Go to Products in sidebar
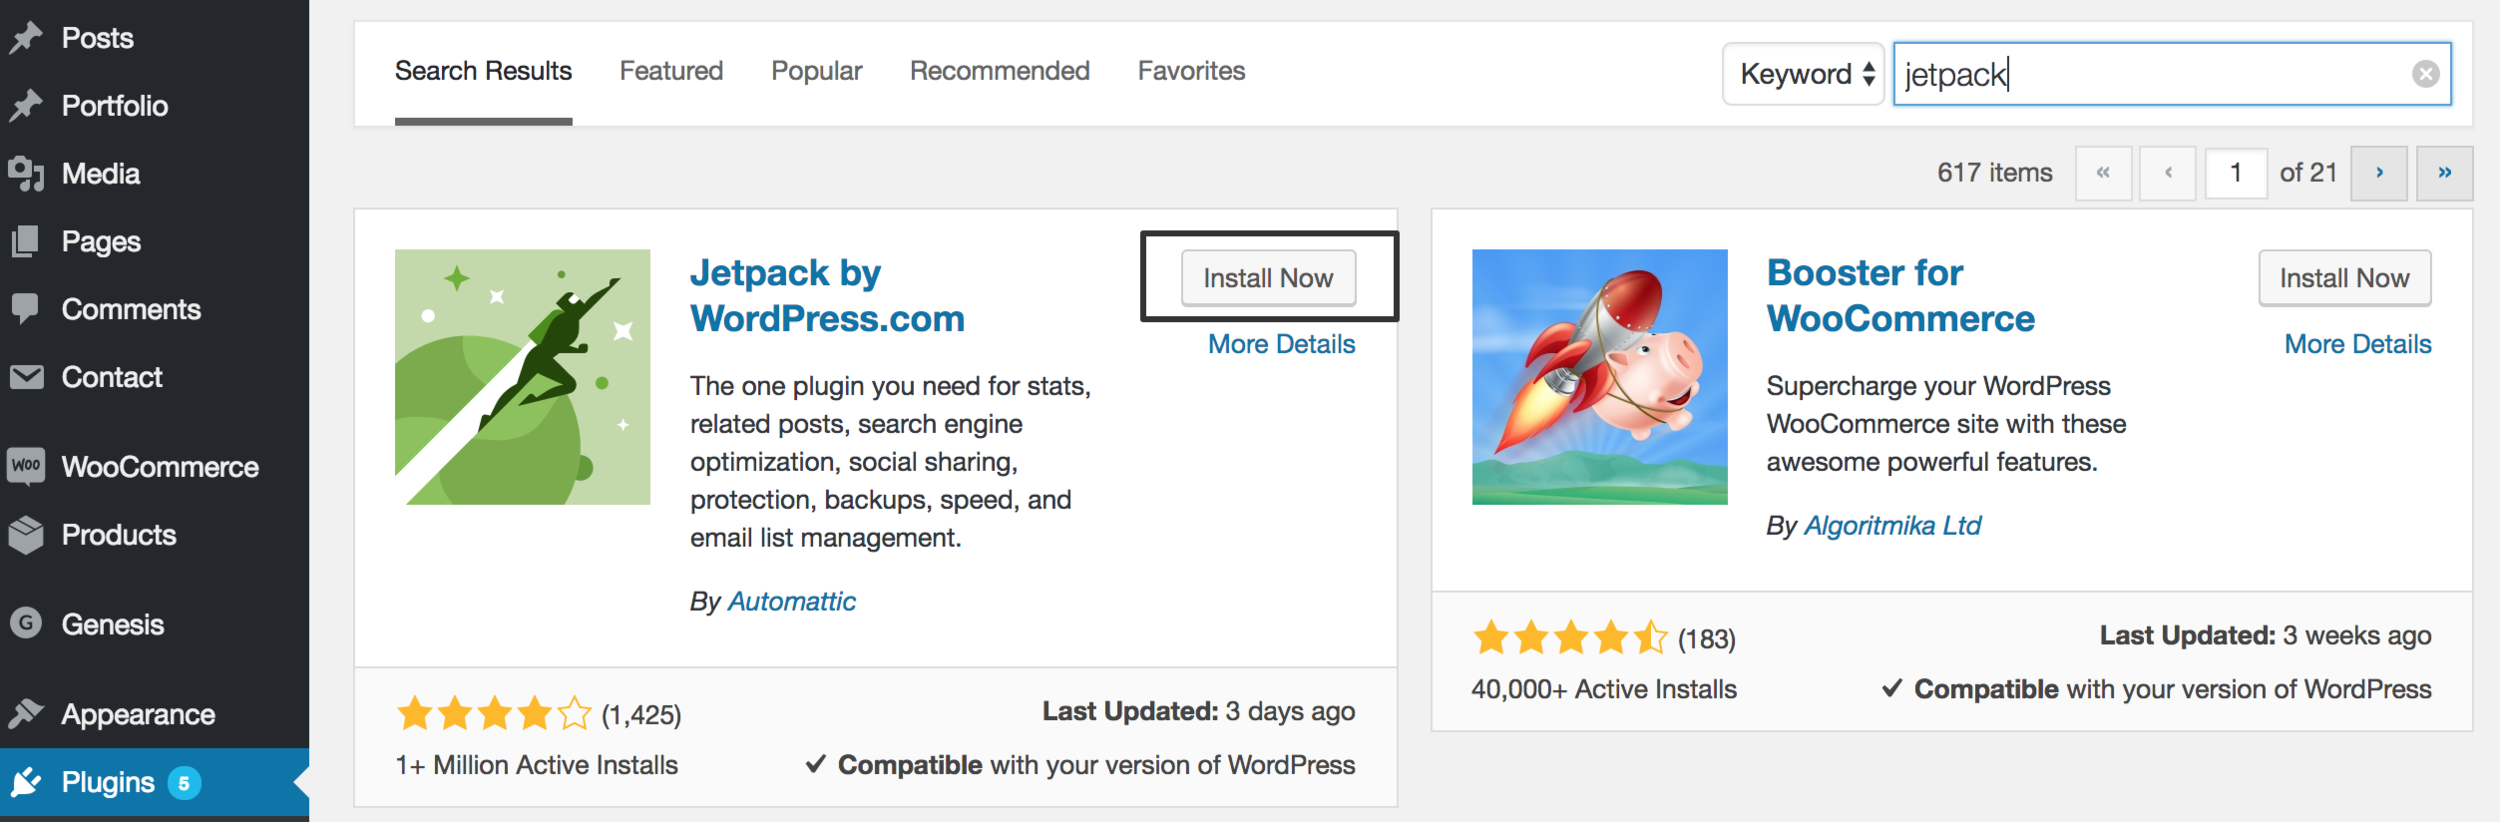 [x=119, y=535]
